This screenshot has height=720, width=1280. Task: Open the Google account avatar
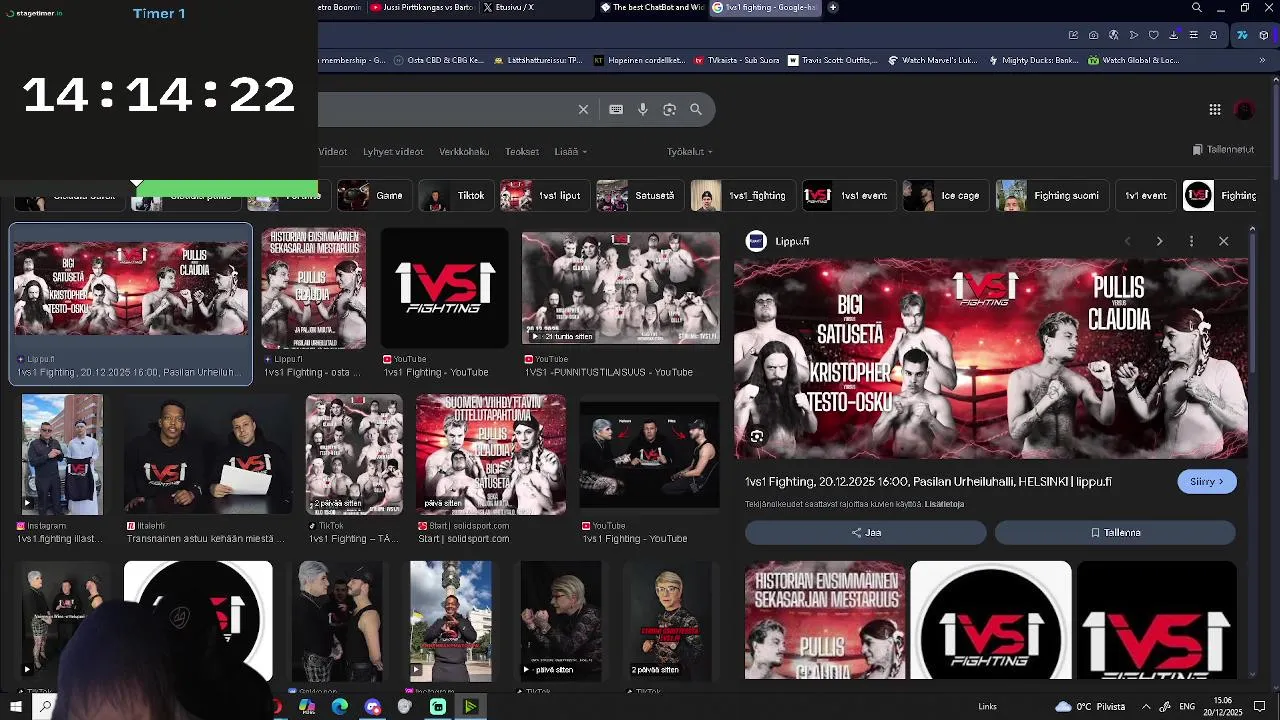pos(1245,110)
